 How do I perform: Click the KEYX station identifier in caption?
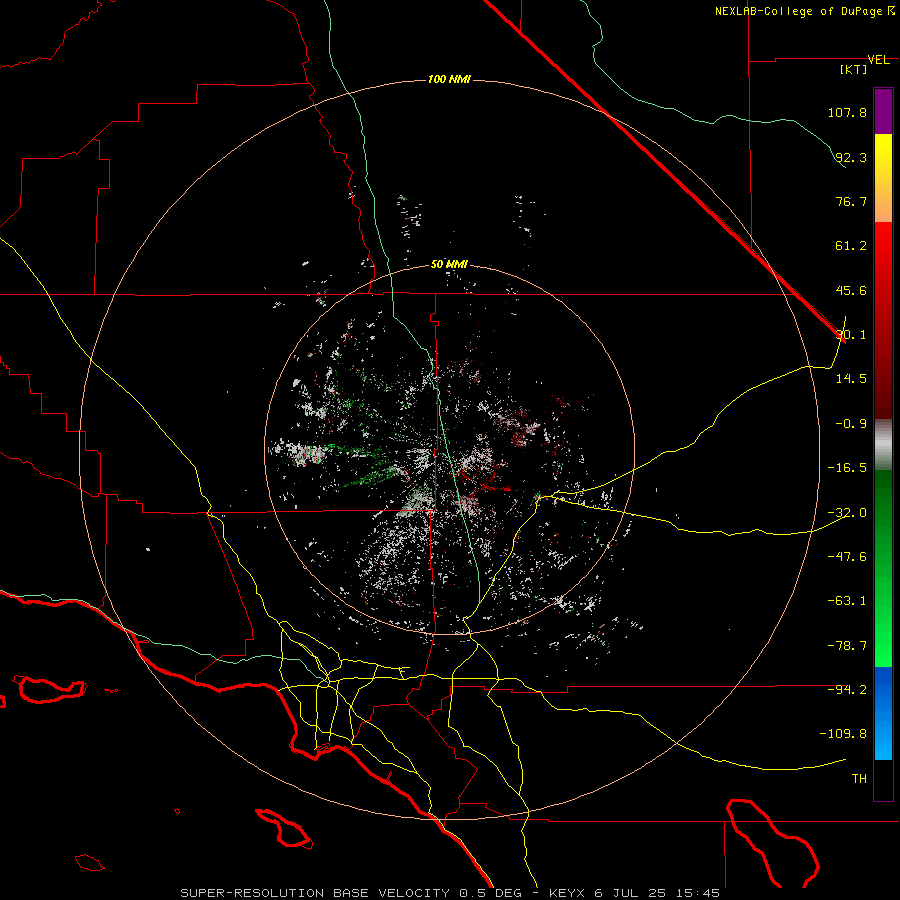(x=567, y=893)
